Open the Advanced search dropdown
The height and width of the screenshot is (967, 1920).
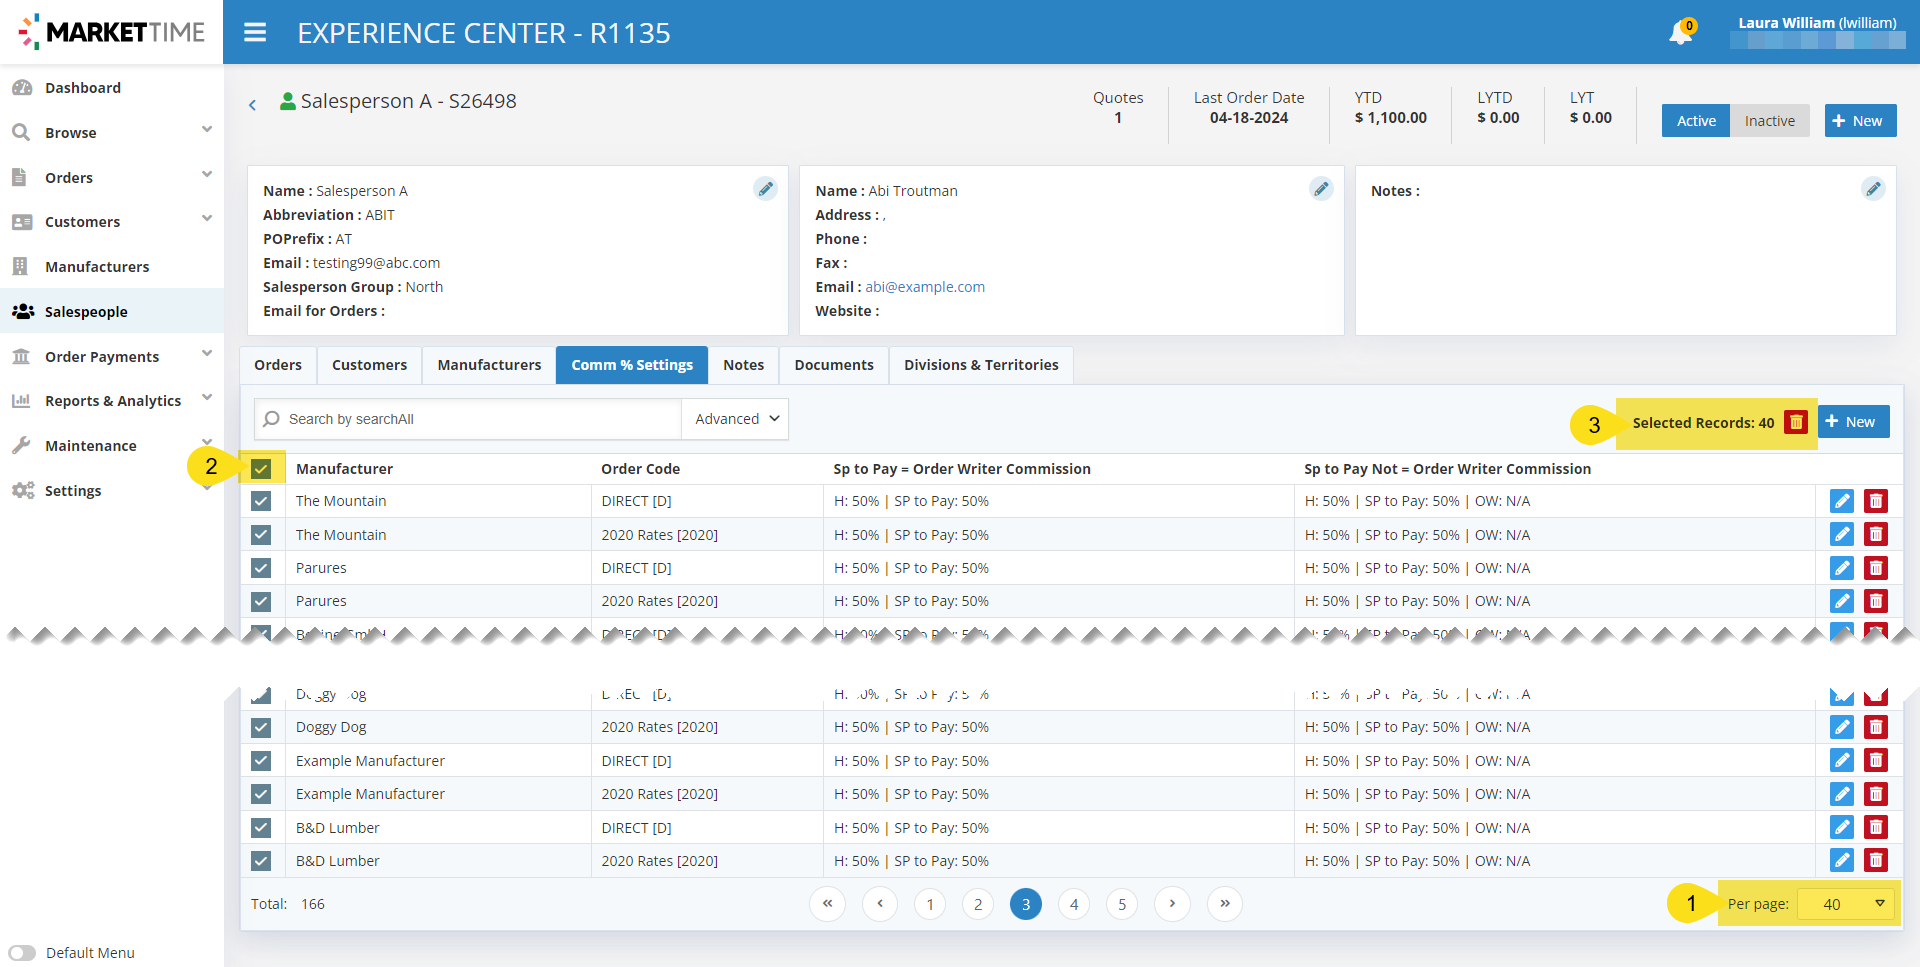pos(735,419)
